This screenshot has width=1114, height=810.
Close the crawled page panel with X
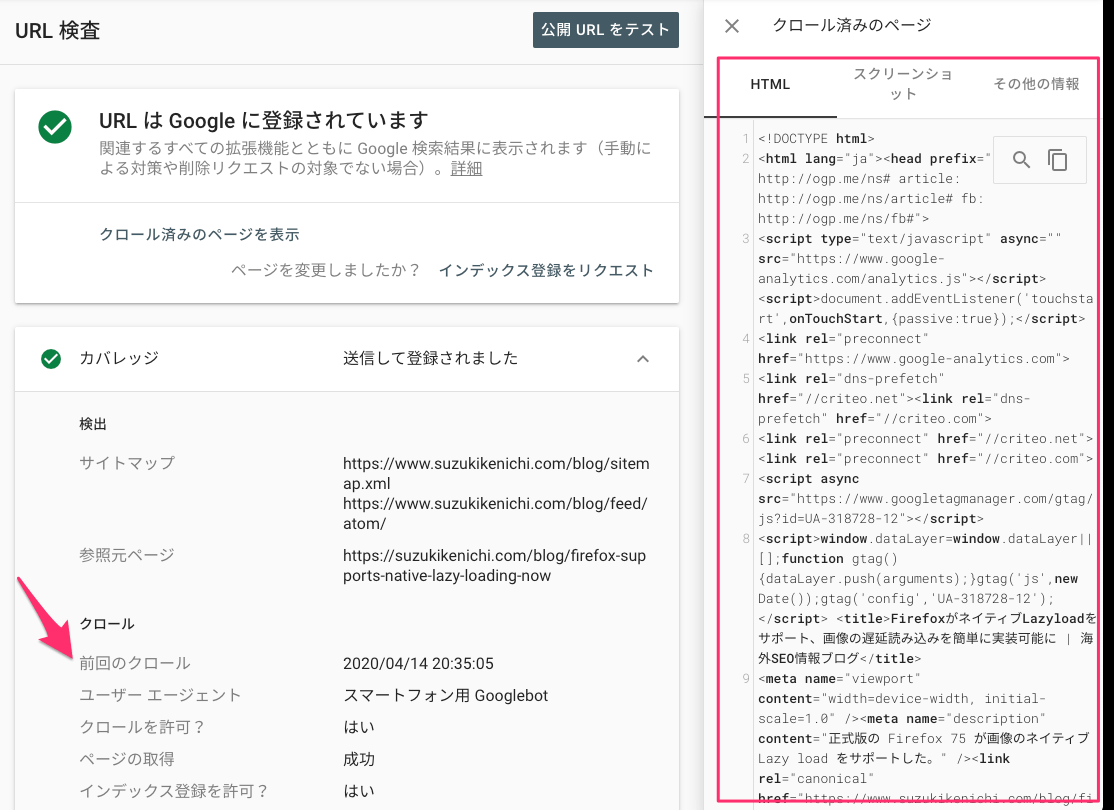732,26
